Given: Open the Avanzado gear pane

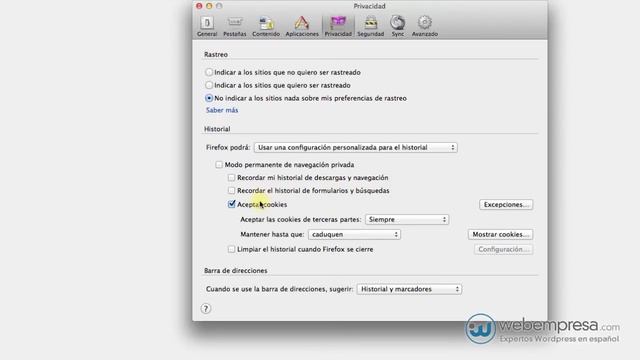Looking at the screenshot, I should (424, 26).
